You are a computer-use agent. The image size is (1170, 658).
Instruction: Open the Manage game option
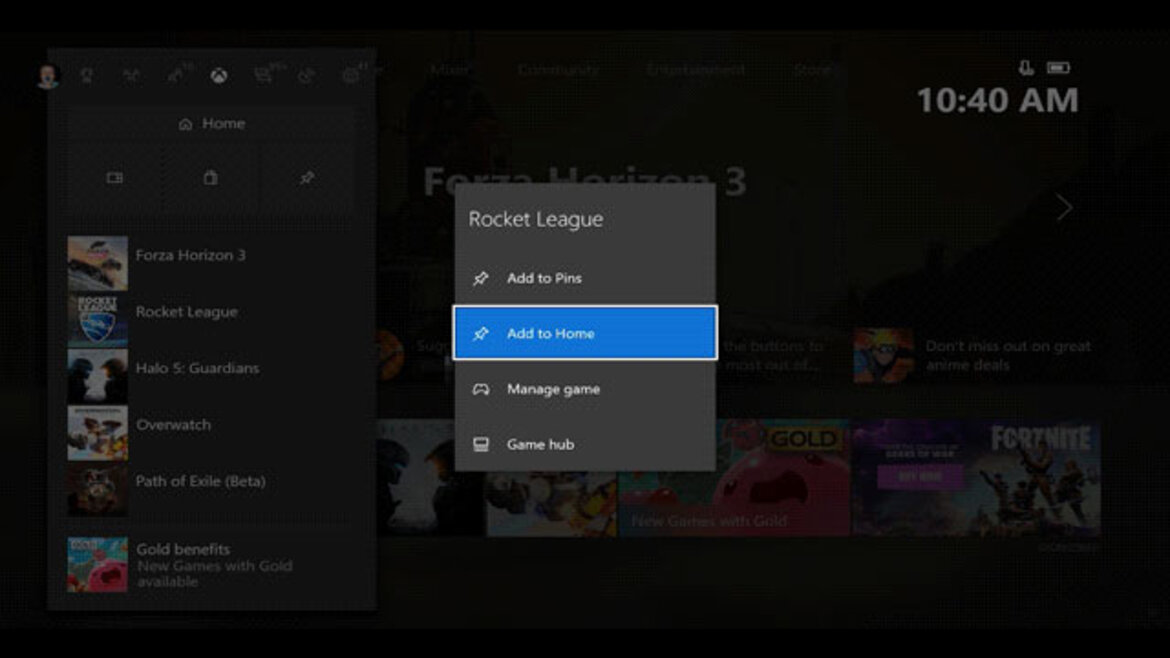585,389
